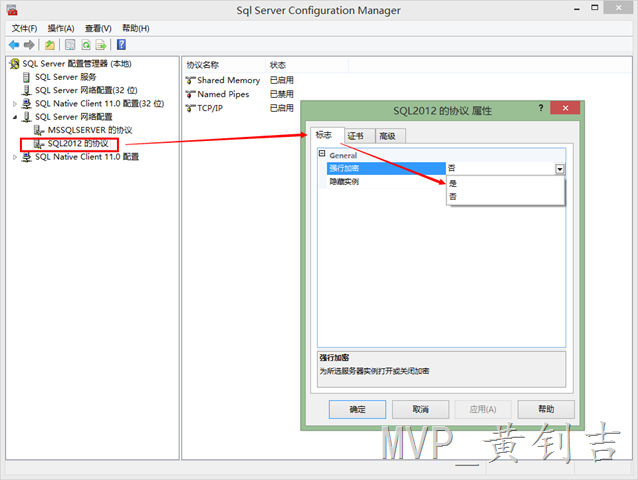638x480 pixels.
Task: Click the 状态 column header
Action: coord(307,65)
